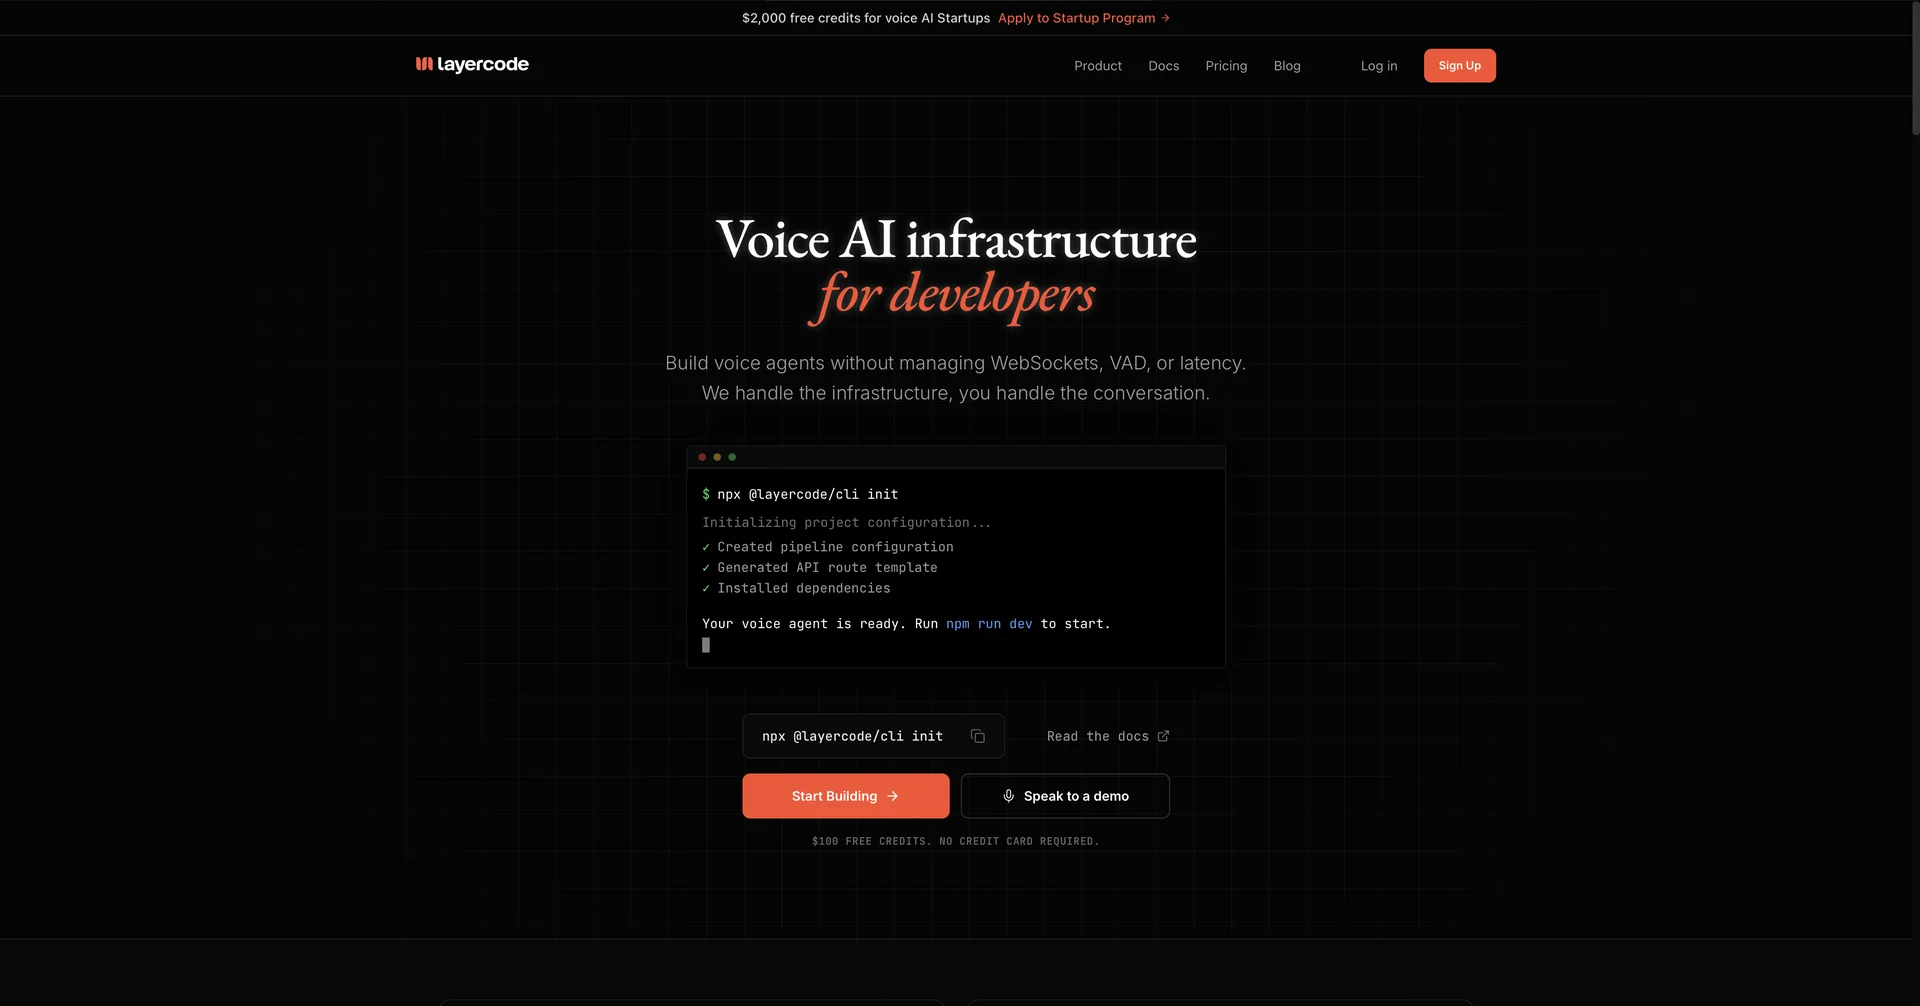Image resolution: width=1920 pixels, height=1006 pixels.
Task: Click the external link icon beside Read the docs
Action: point(1163,737)
